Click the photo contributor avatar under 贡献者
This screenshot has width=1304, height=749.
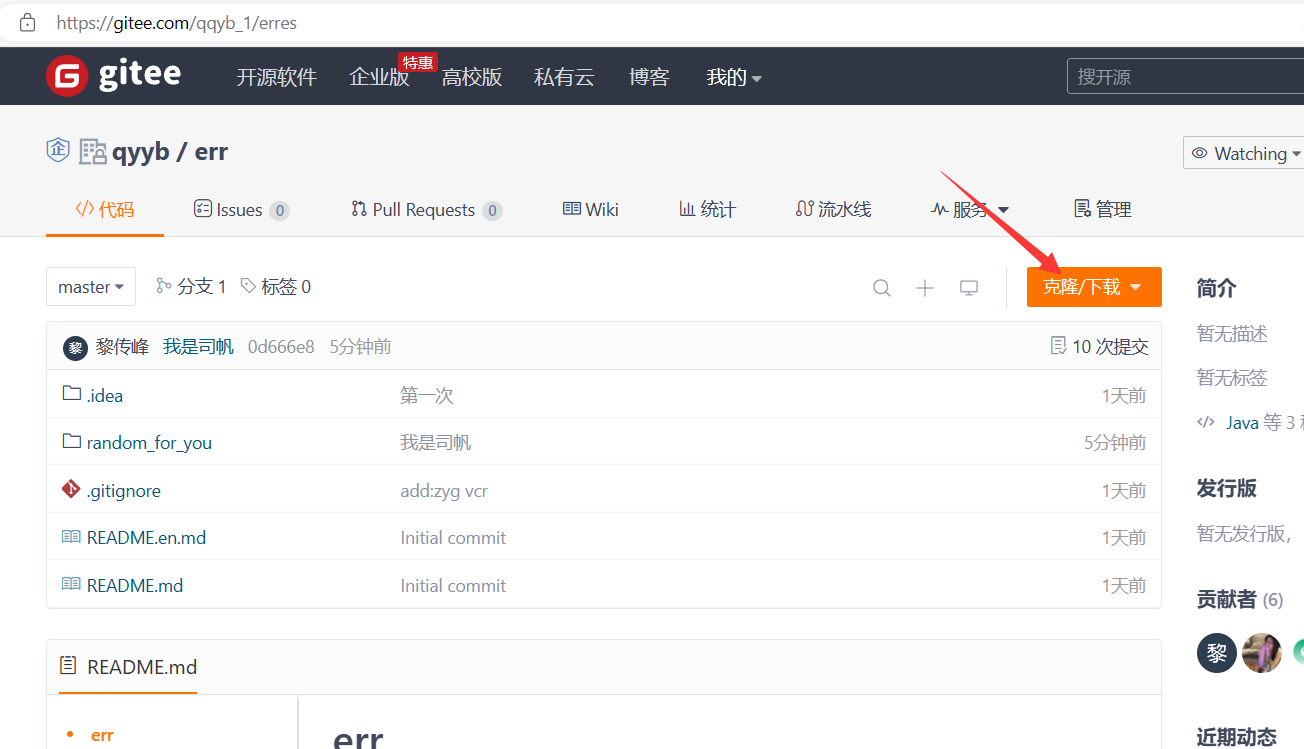click(x=1262, y=653)
